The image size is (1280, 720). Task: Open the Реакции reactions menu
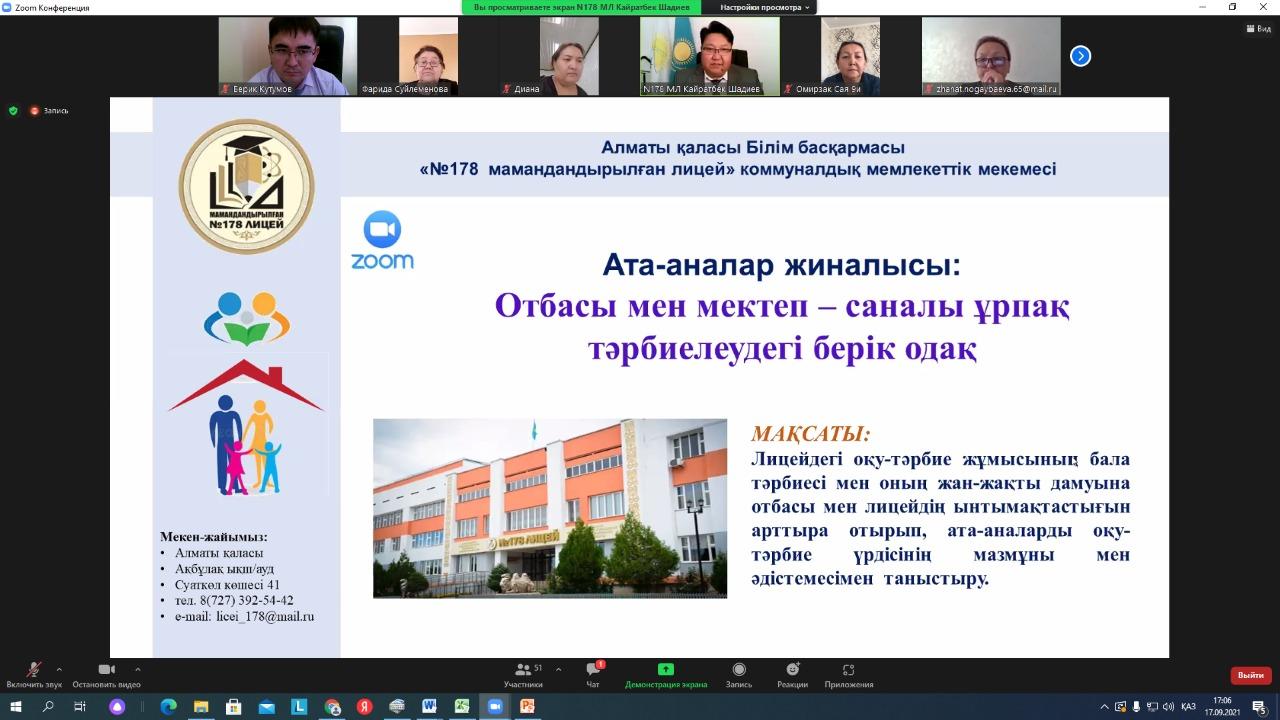[x=792, y=675]
